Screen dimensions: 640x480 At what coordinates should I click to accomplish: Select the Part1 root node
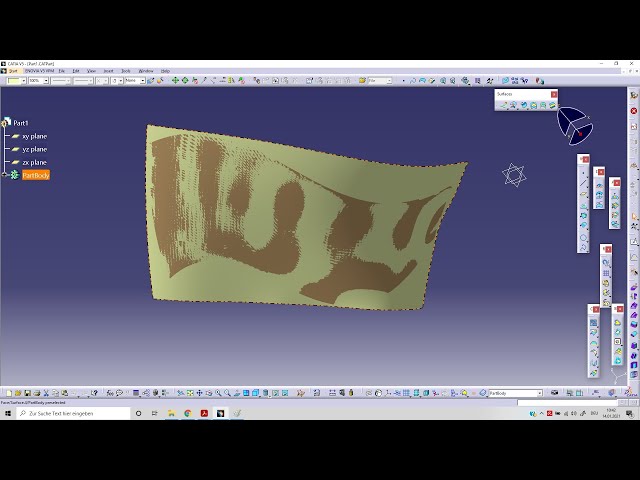(21, 123)
